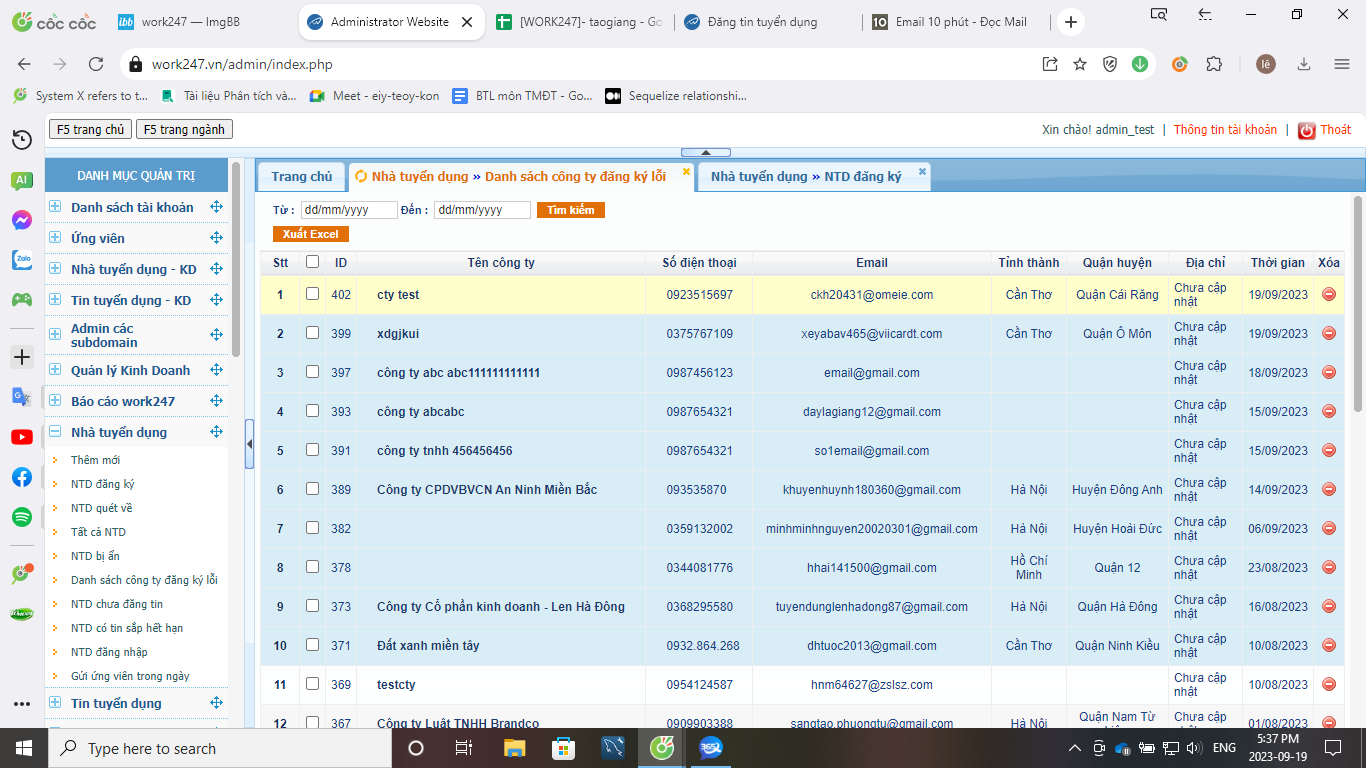Open Zalo from the browser sidebar
Viewport: 1366px width, 768px height.
pos(21,260)
